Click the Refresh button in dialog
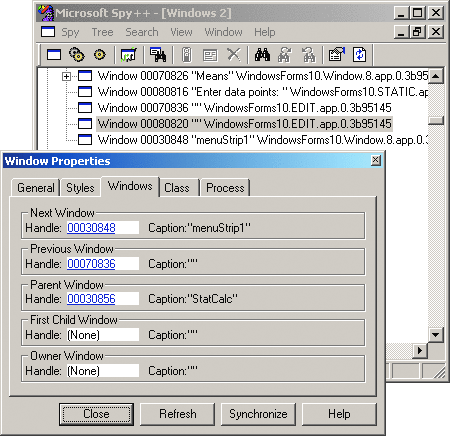Viewport: 450px width, 436px height. 178,414
